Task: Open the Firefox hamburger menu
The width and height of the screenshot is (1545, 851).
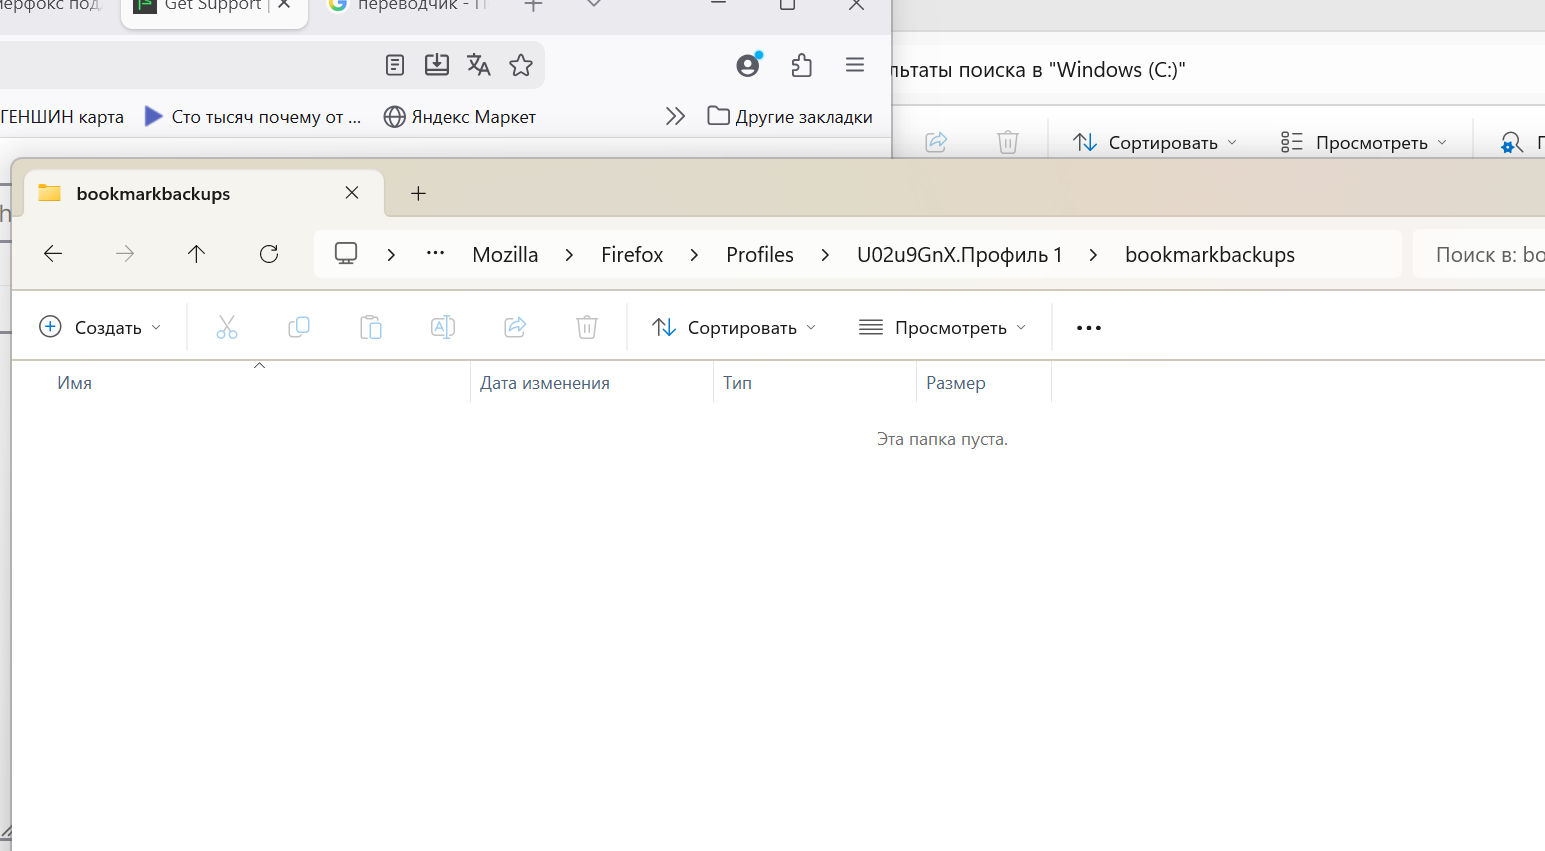Action: click(855, 65)
